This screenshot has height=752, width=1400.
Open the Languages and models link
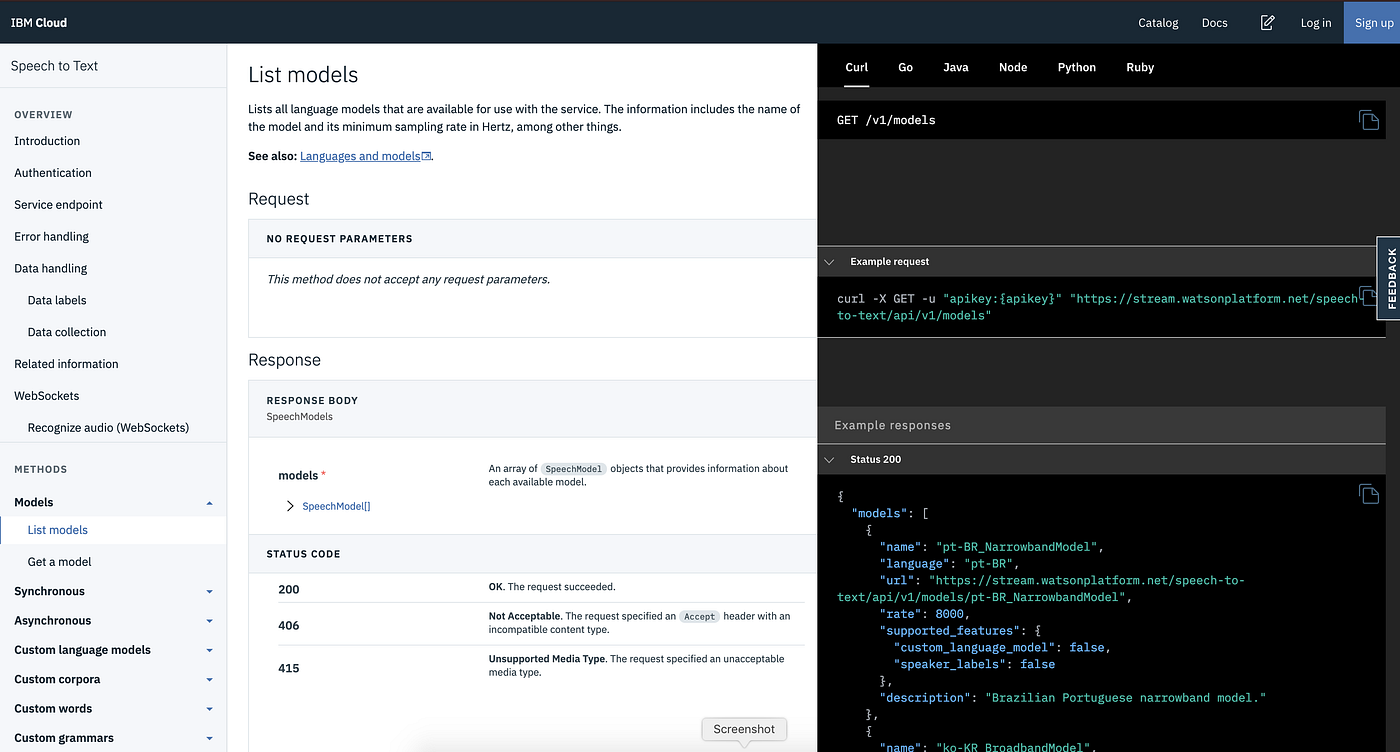click(360, 155)
